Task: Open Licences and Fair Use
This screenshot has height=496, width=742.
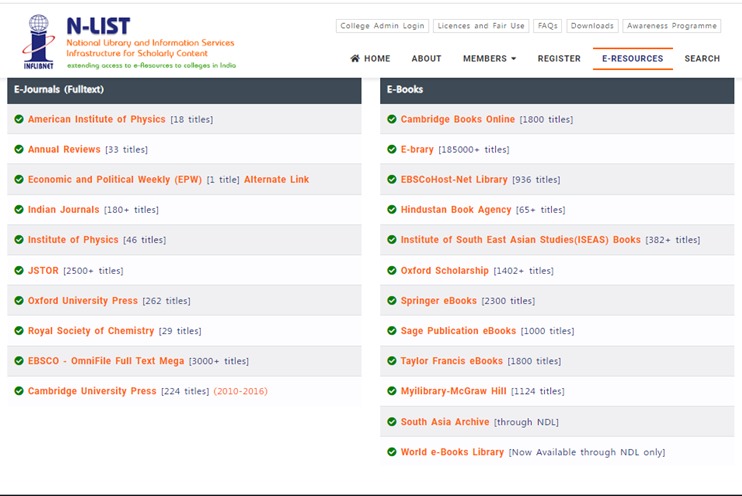Action: [481, 26]
